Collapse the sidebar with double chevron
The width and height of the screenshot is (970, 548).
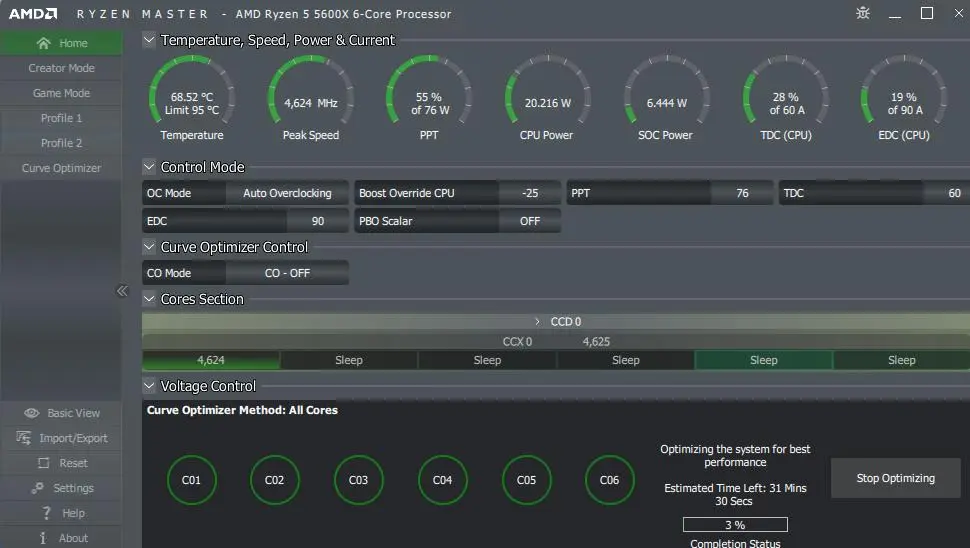coord(122,291)
